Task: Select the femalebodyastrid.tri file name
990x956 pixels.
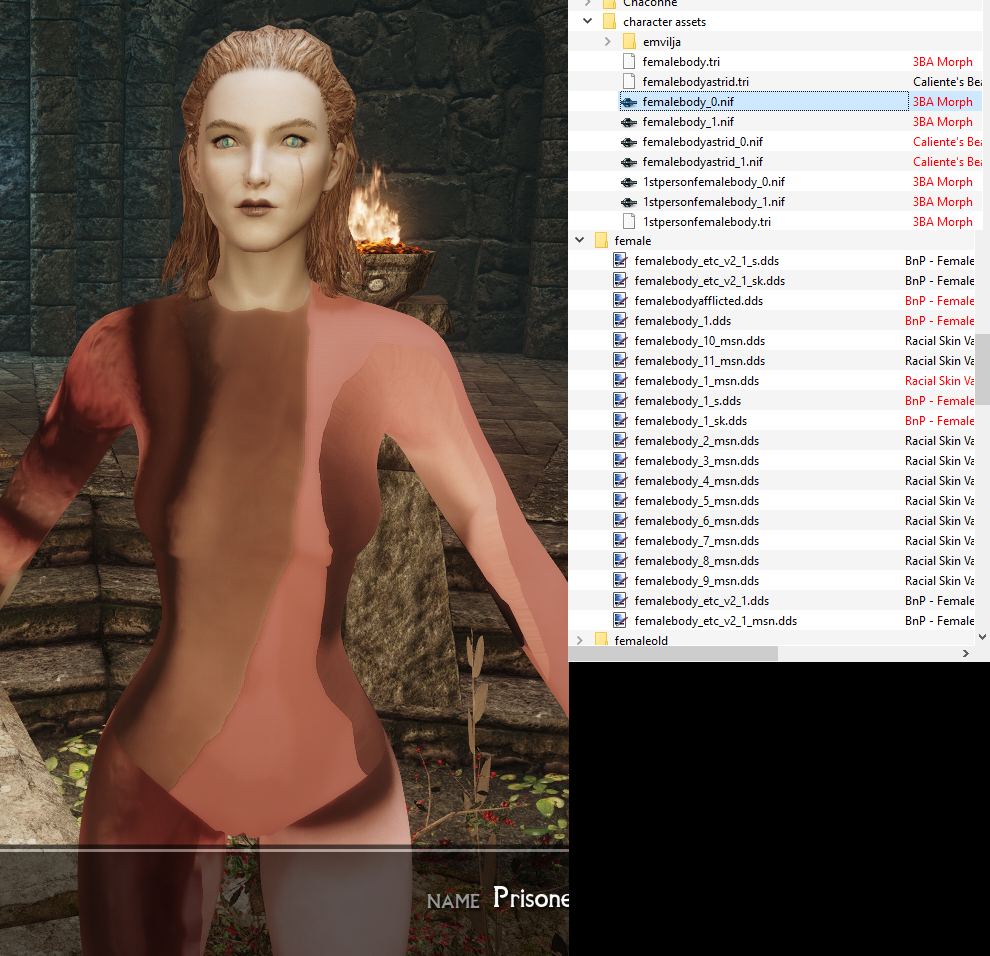Action: click(x=695, y=82)
